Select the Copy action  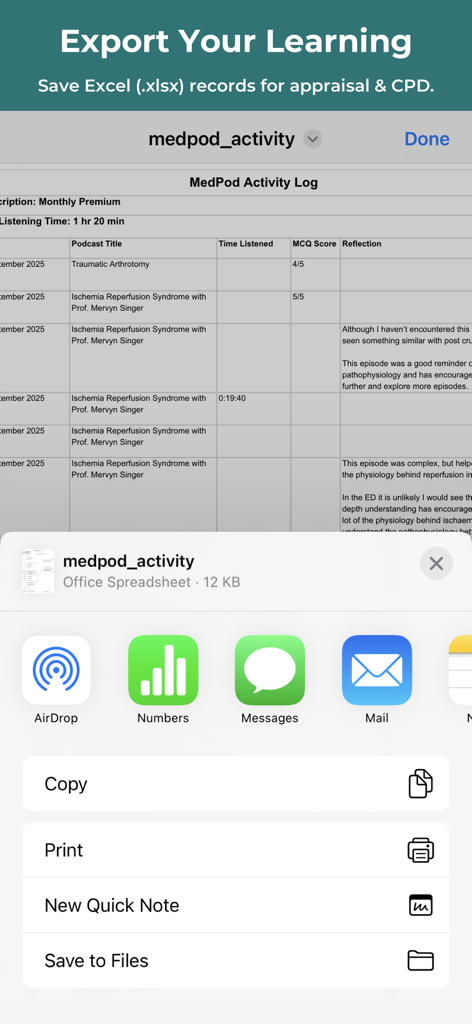(236, 784)
